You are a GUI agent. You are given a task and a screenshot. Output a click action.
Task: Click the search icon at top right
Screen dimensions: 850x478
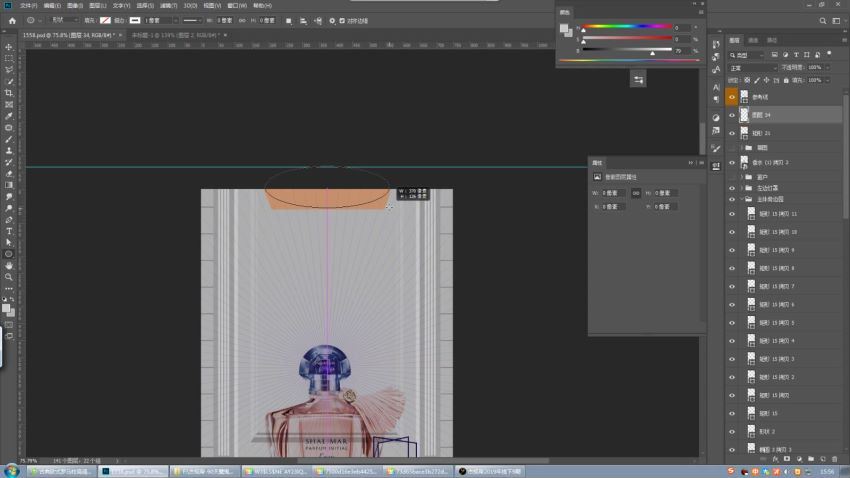tap(823, 21)
